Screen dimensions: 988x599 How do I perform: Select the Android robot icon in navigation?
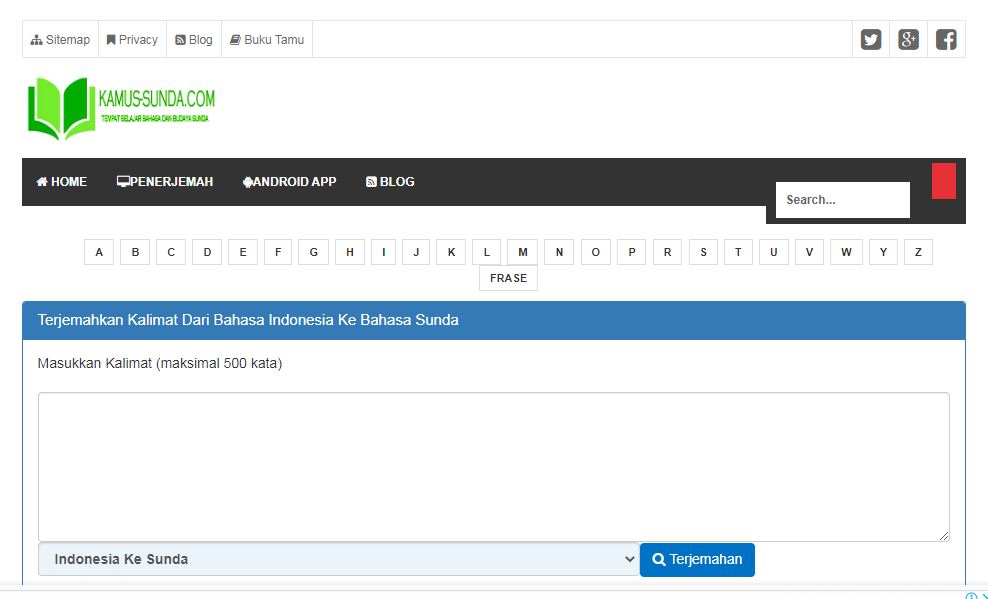click(x=246, y=181)
